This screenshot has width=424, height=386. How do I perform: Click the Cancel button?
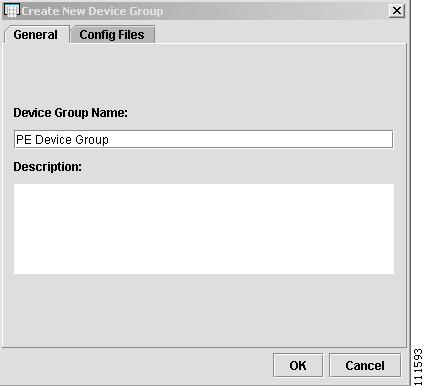tap(365, 365)
